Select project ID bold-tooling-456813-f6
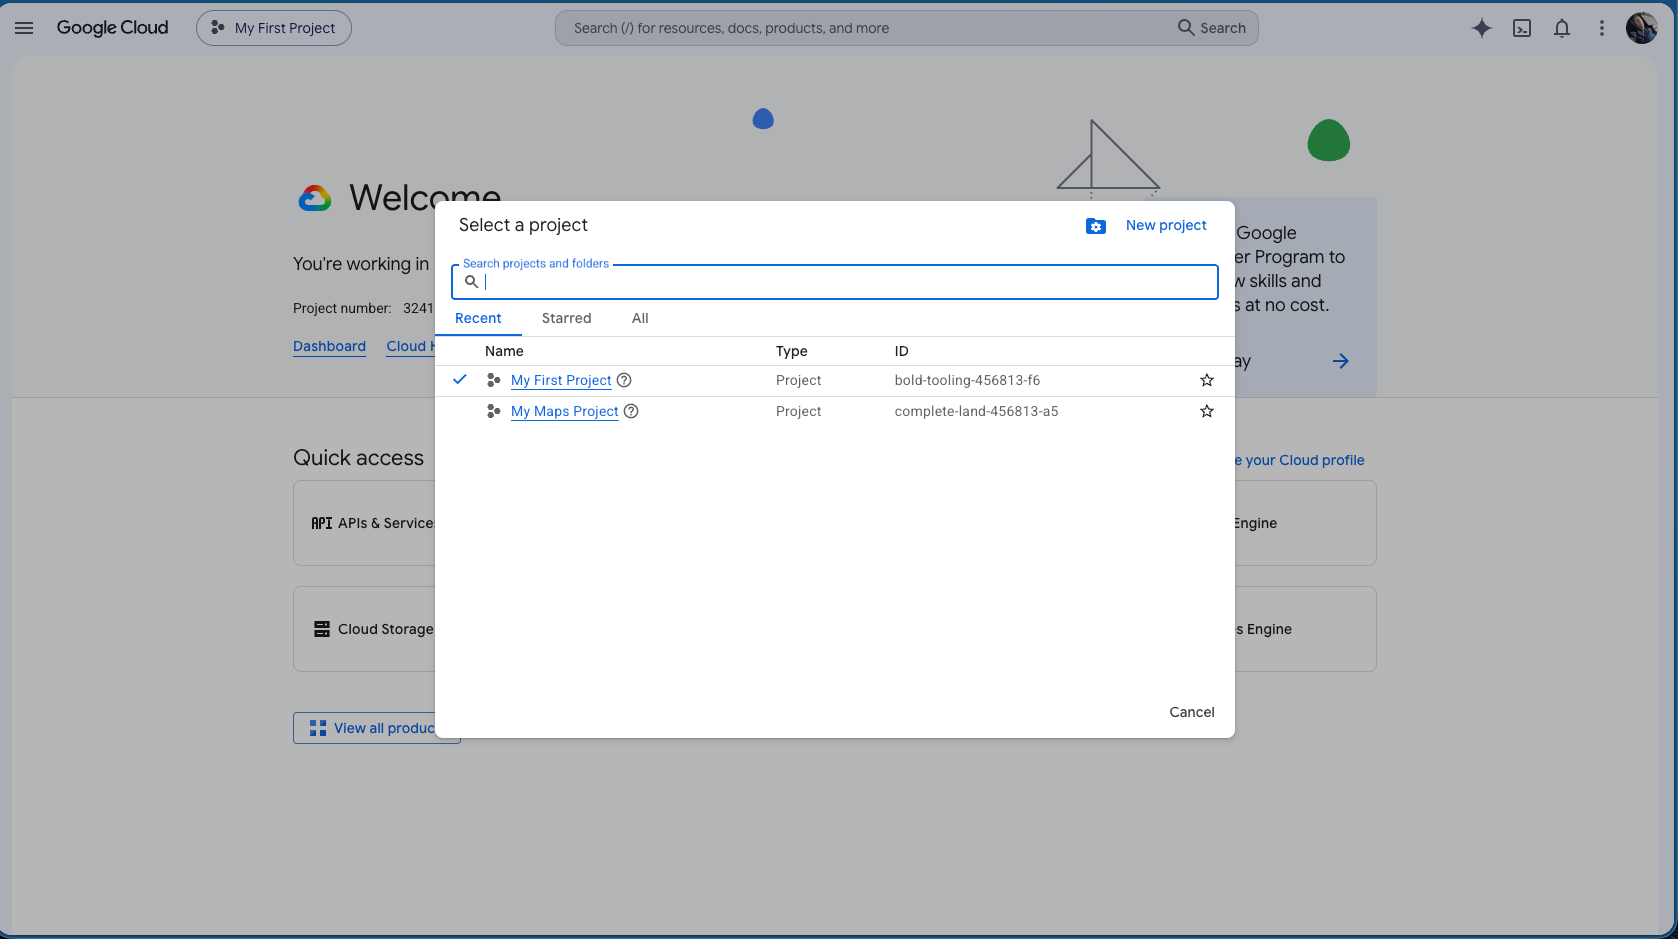The image size is (1678, 939). pos(967,380)
